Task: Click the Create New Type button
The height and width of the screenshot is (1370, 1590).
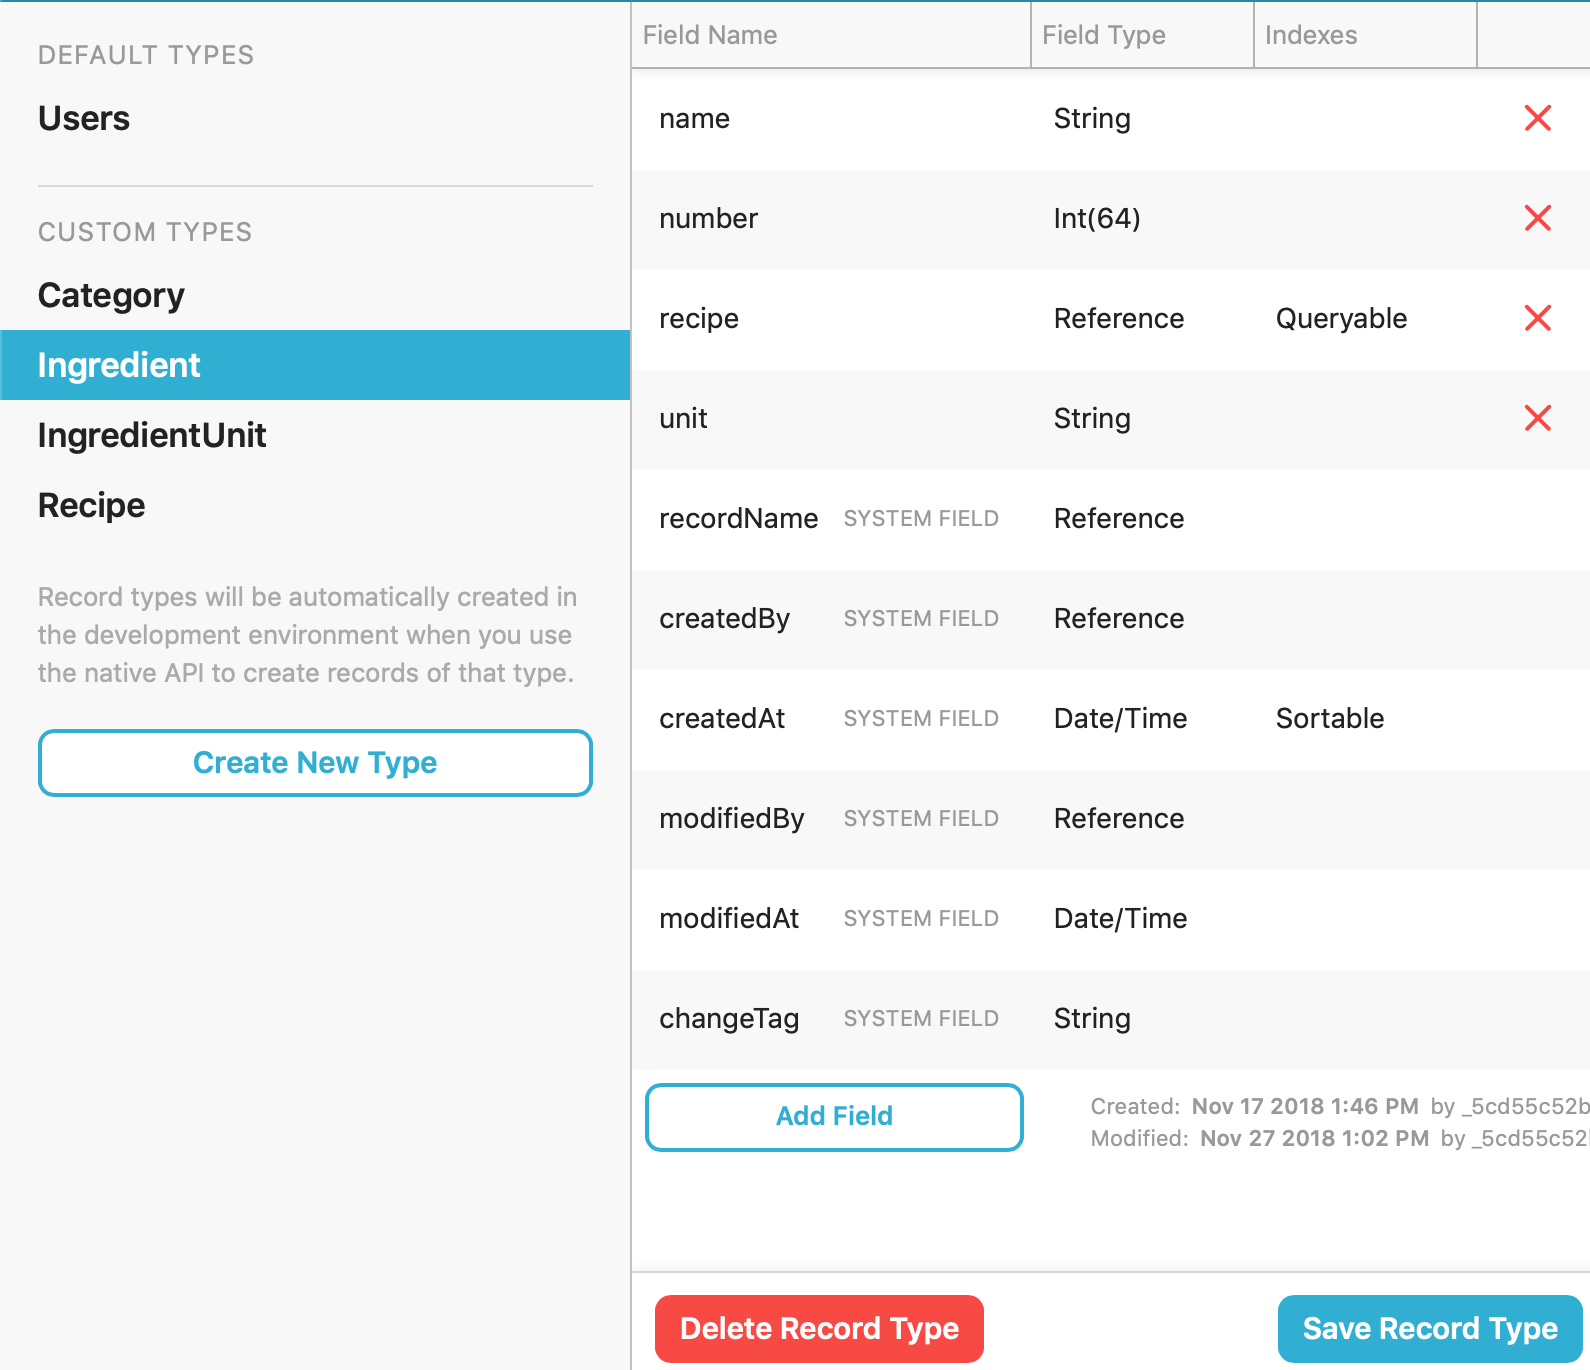Action: coord(315,763)
